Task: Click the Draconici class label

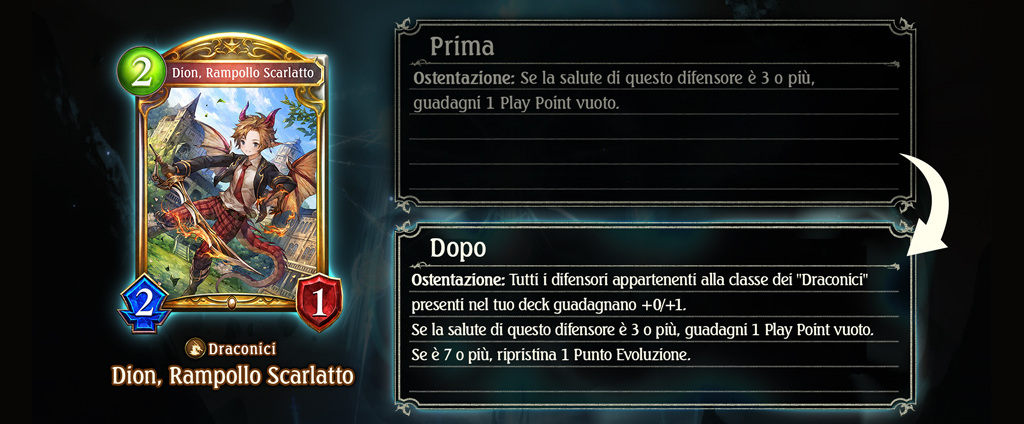Action: (242, 349)
